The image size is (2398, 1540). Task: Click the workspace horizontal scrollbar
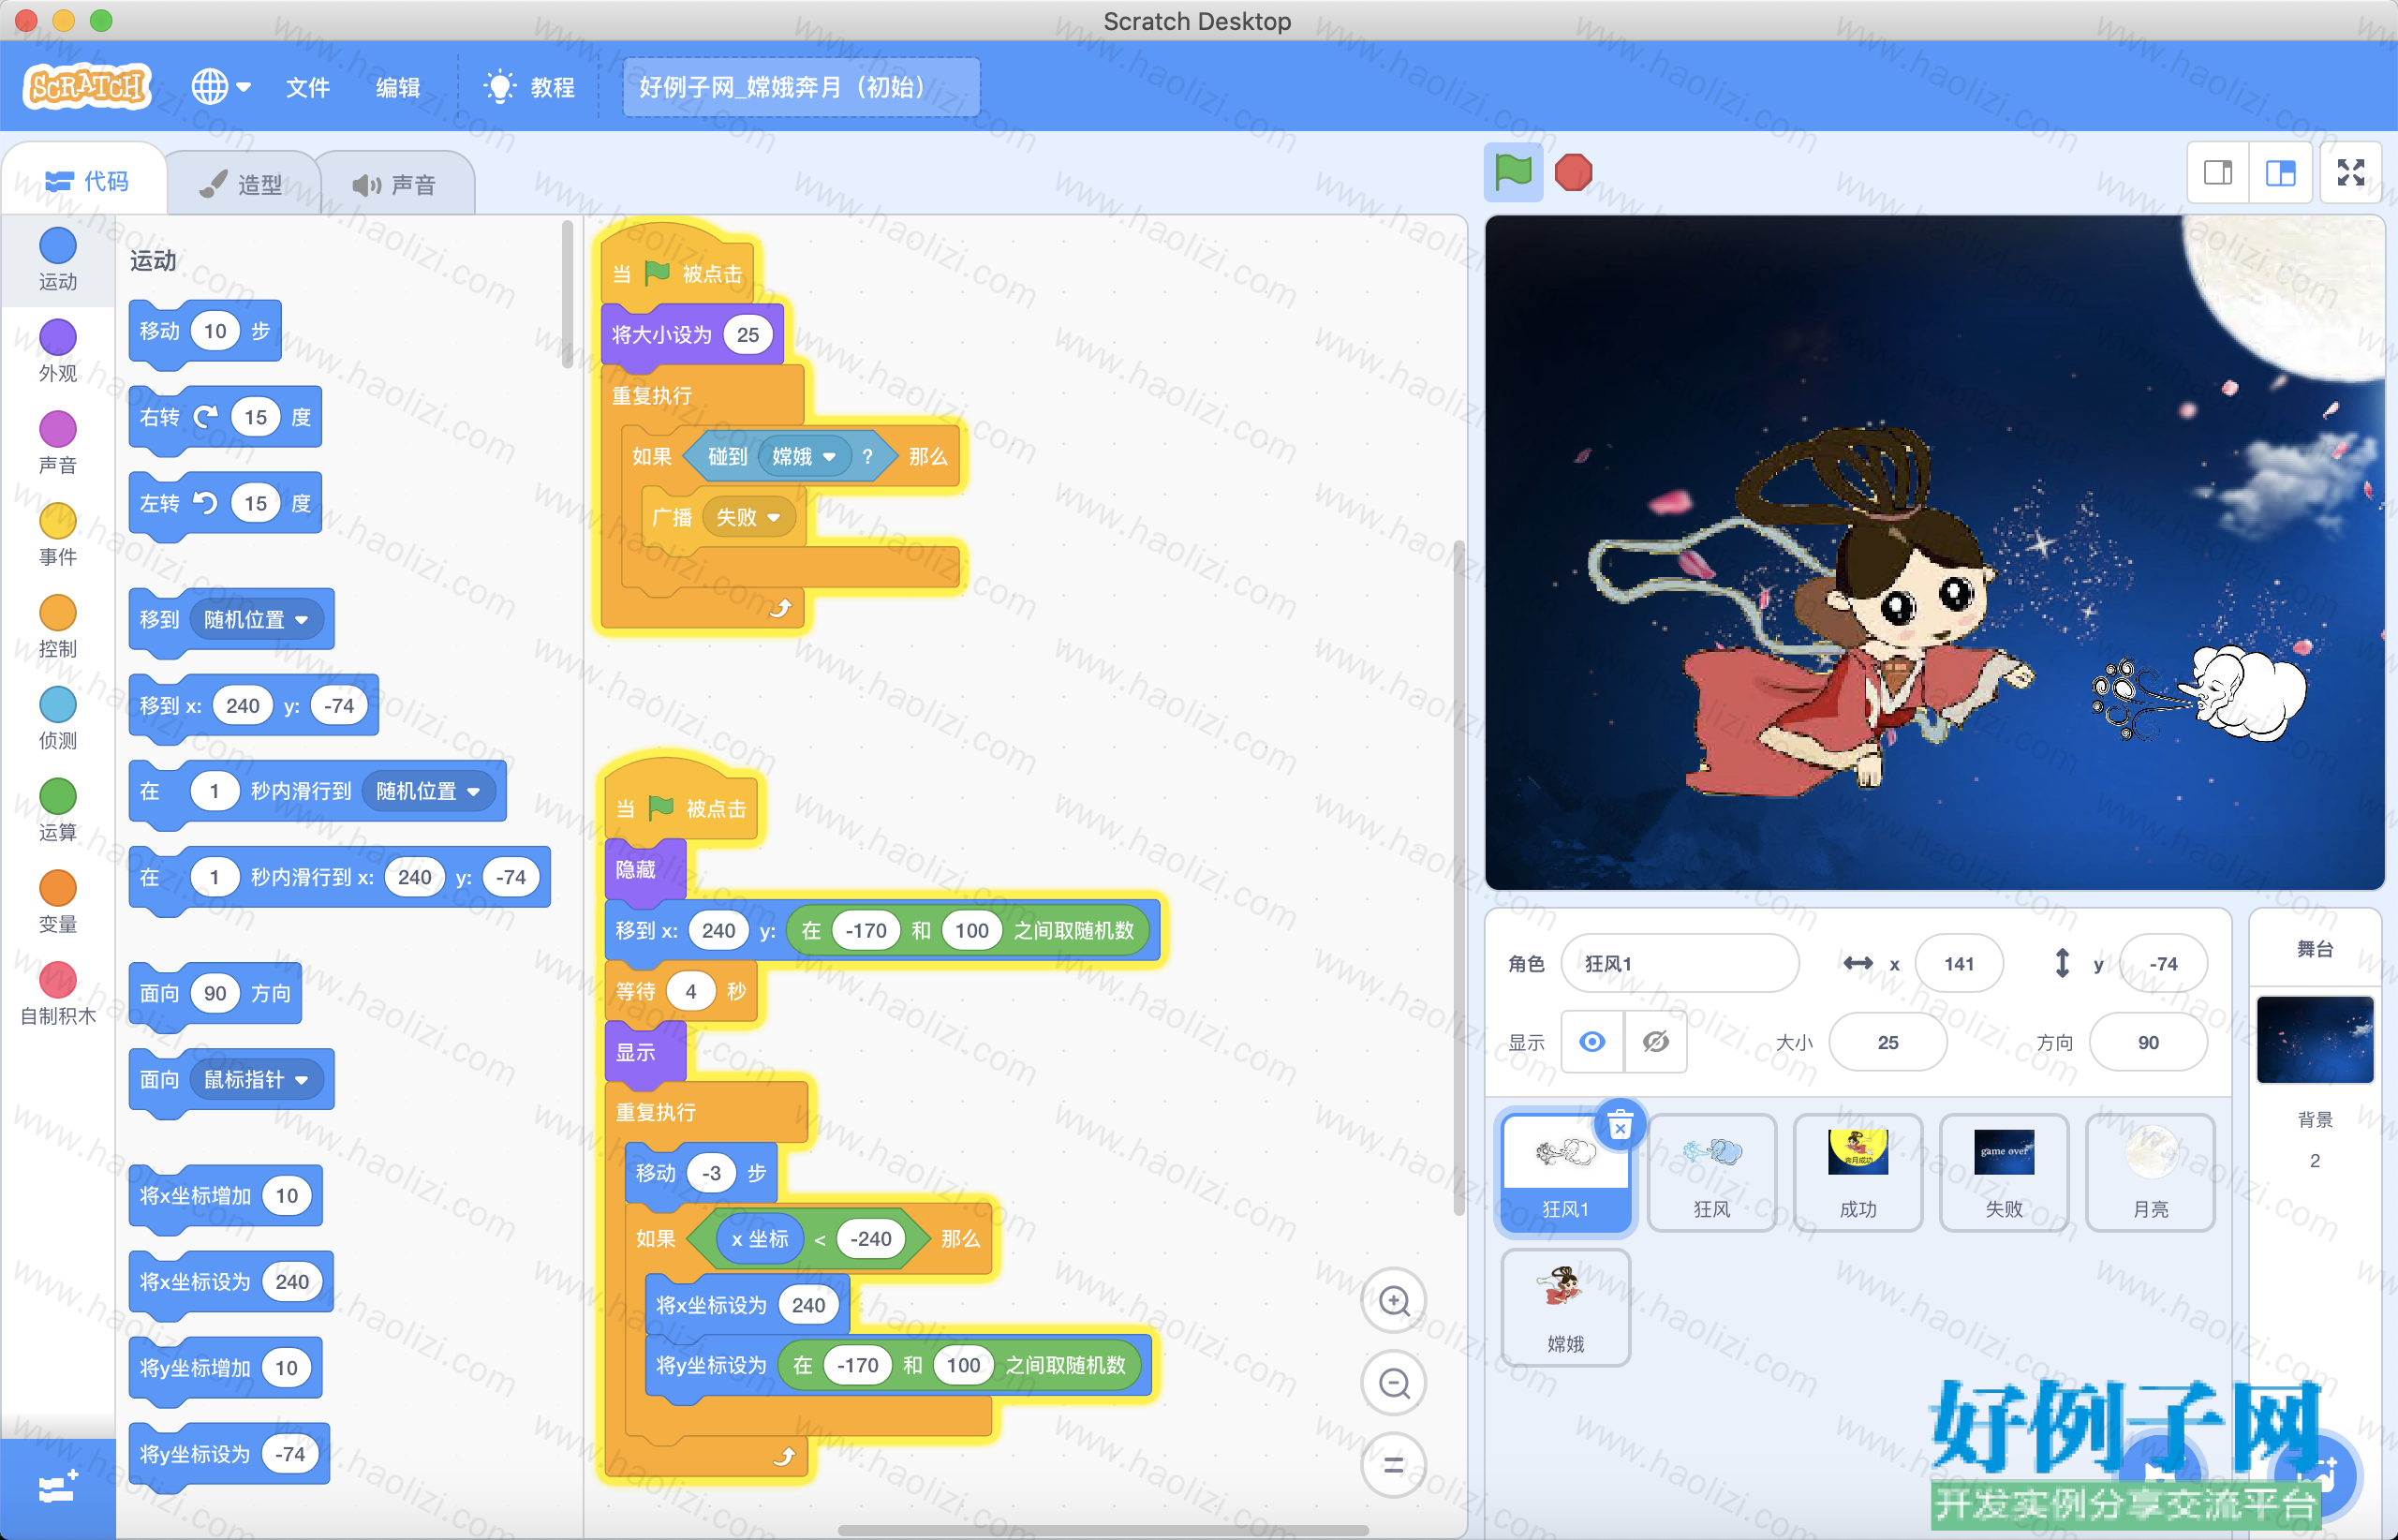pos(1102,1529)
